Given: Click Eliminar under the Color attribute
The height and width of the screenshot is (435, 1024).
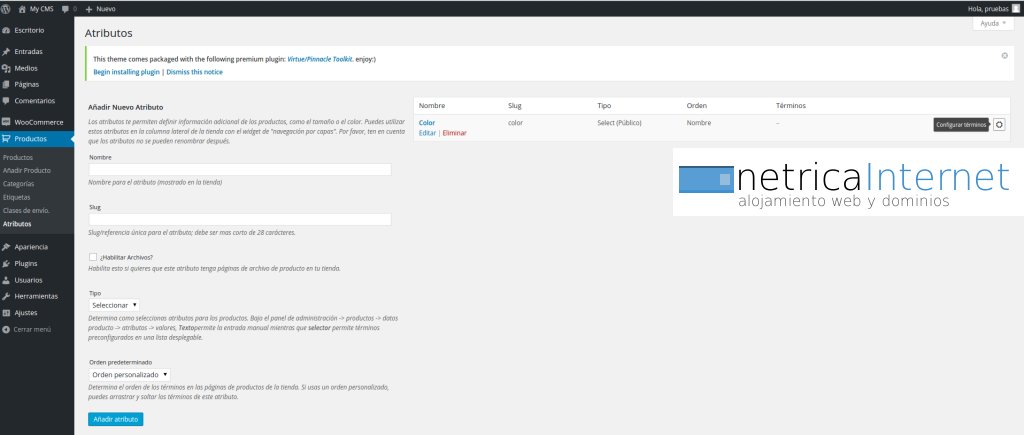Looking at the screenshot, I should pos(454,133).
